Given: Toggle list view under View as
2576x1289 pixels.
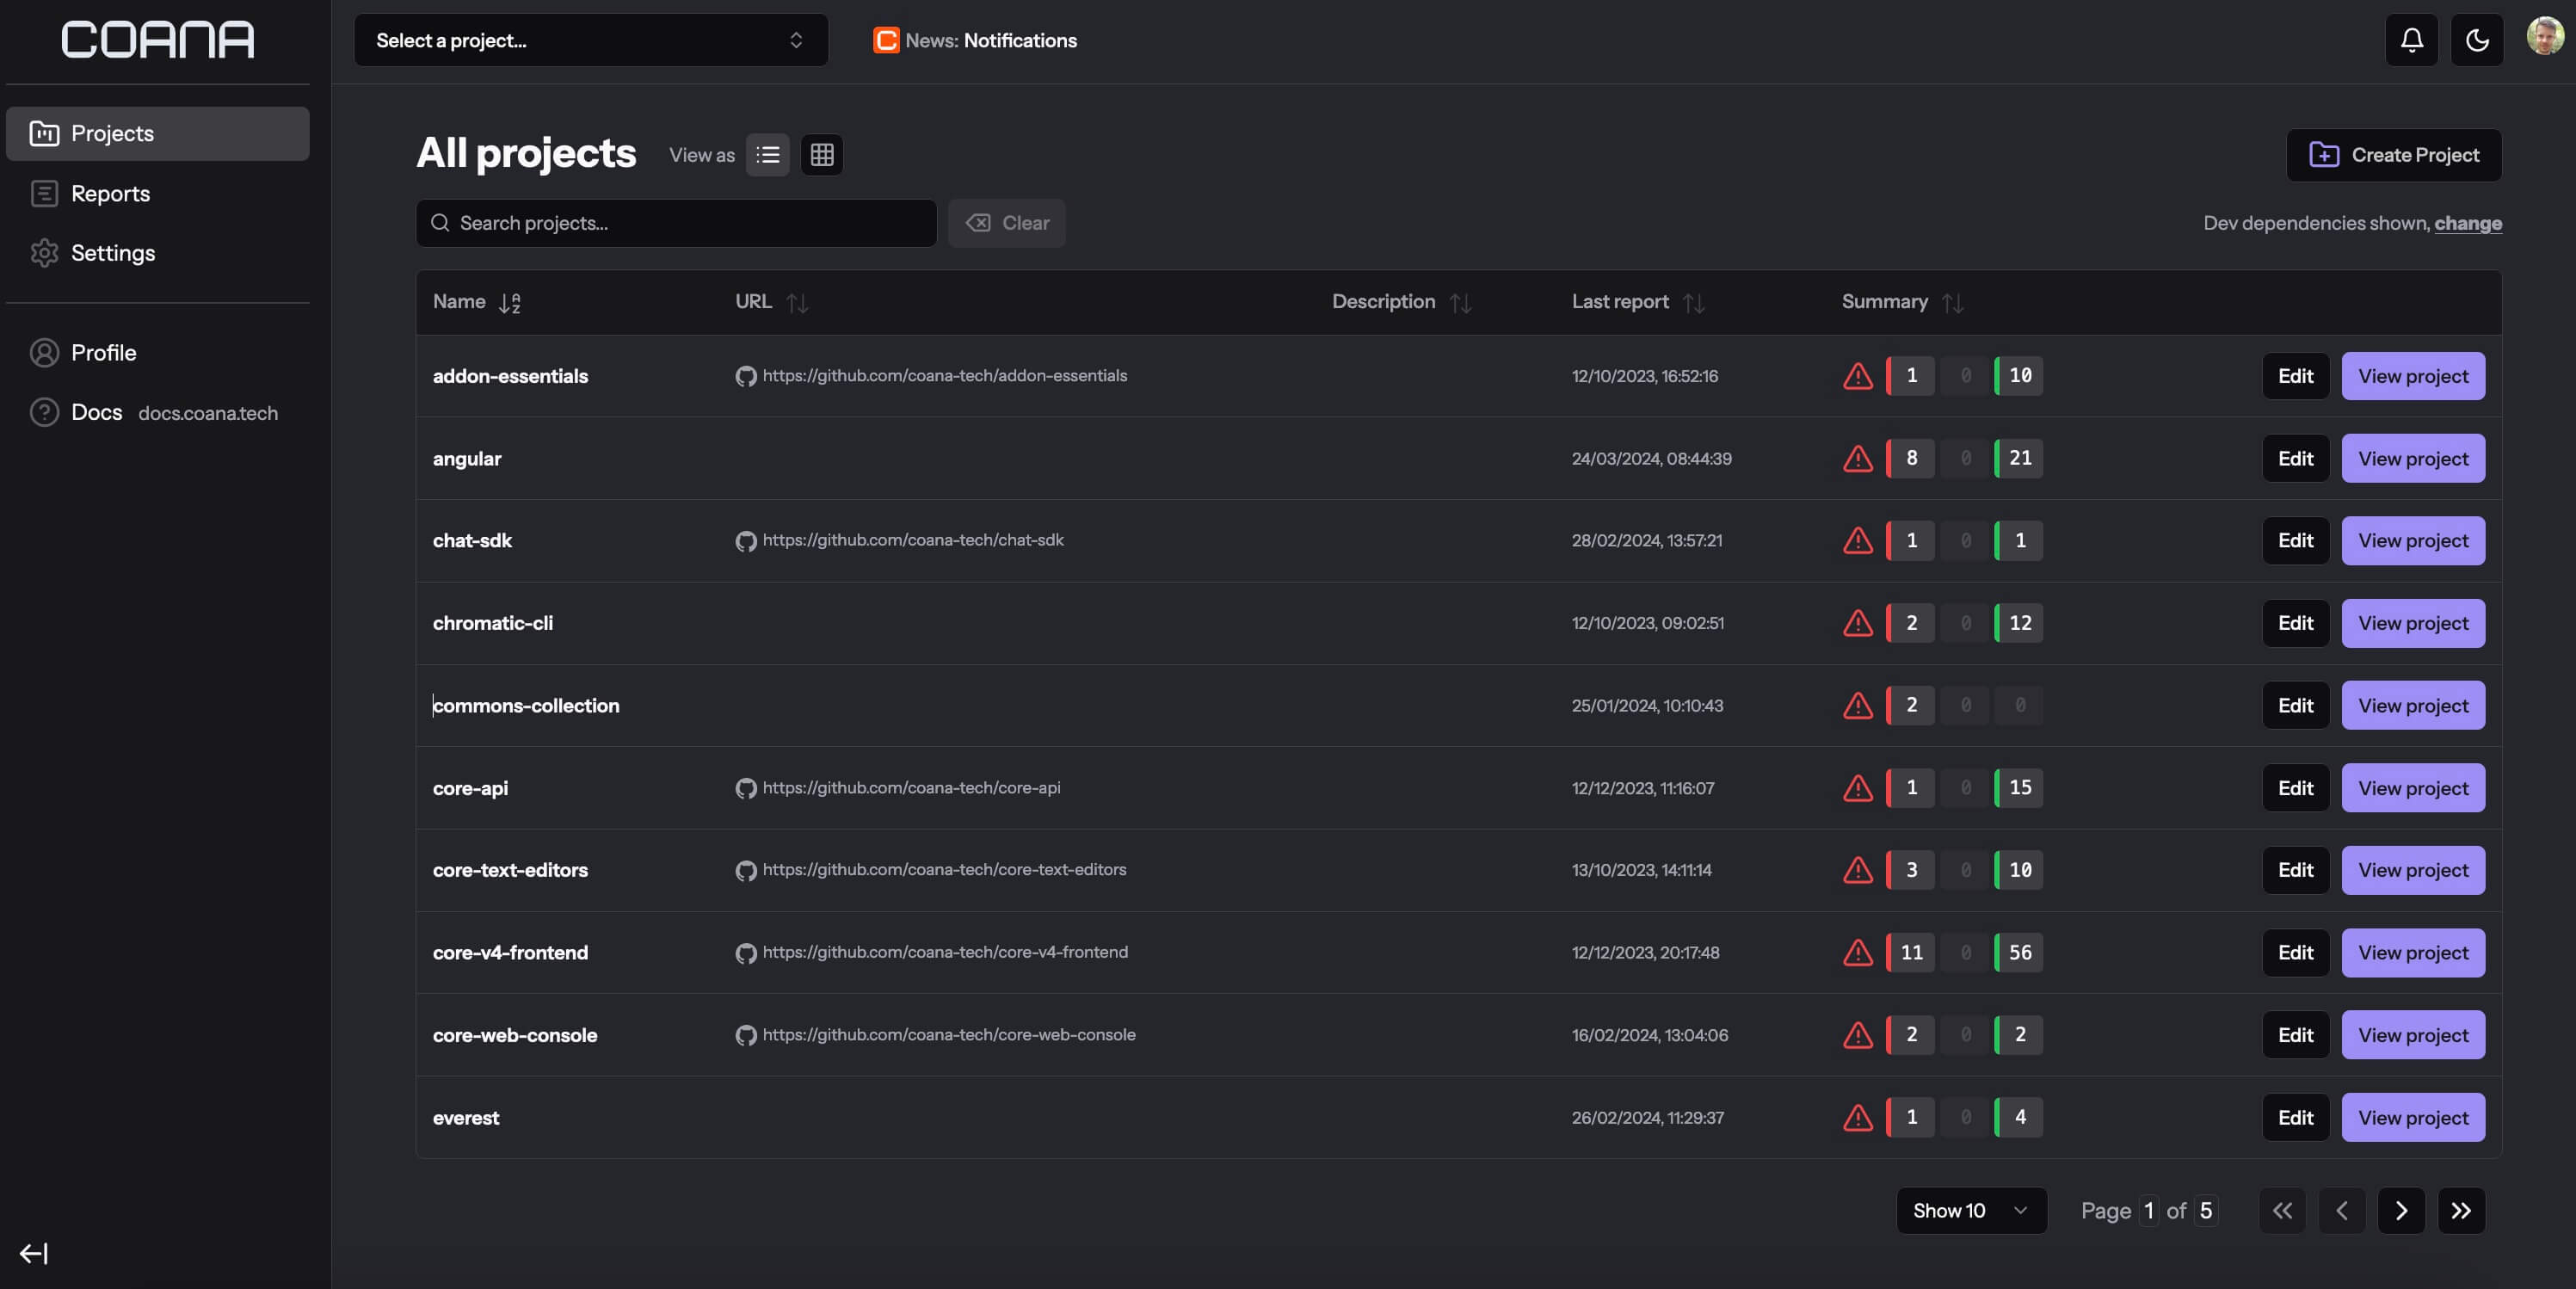Looking at the screenshot, I should point(767,153).
